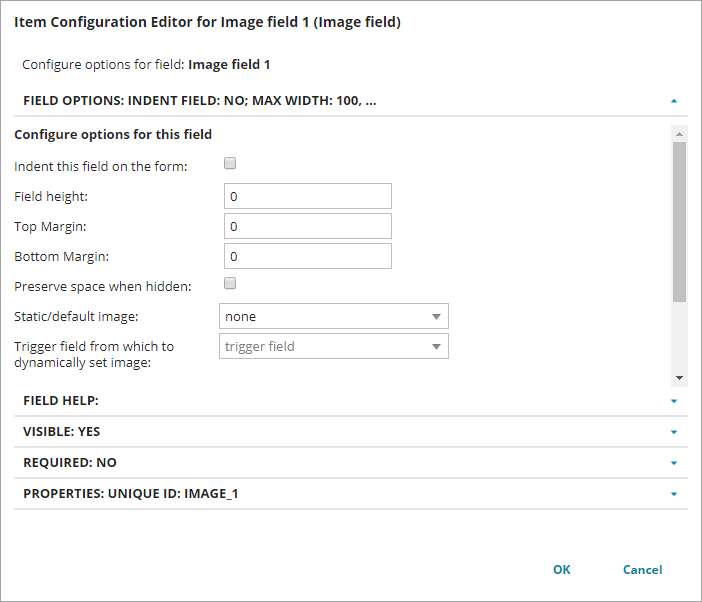
Task: Click the Bottom Margin input field
Action: click(308, 256)
